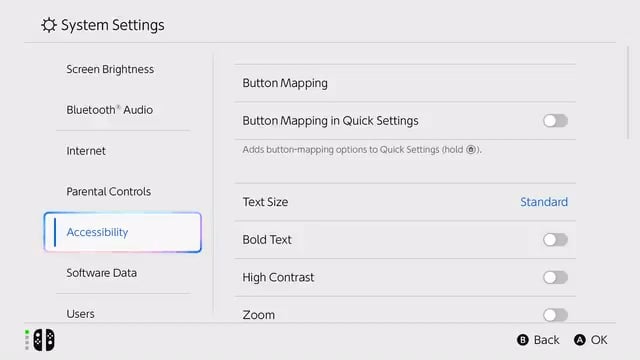The width and height of the screenshot is (640, 360).
Task: Open the Button Mapping option
Action: (405, 83)
